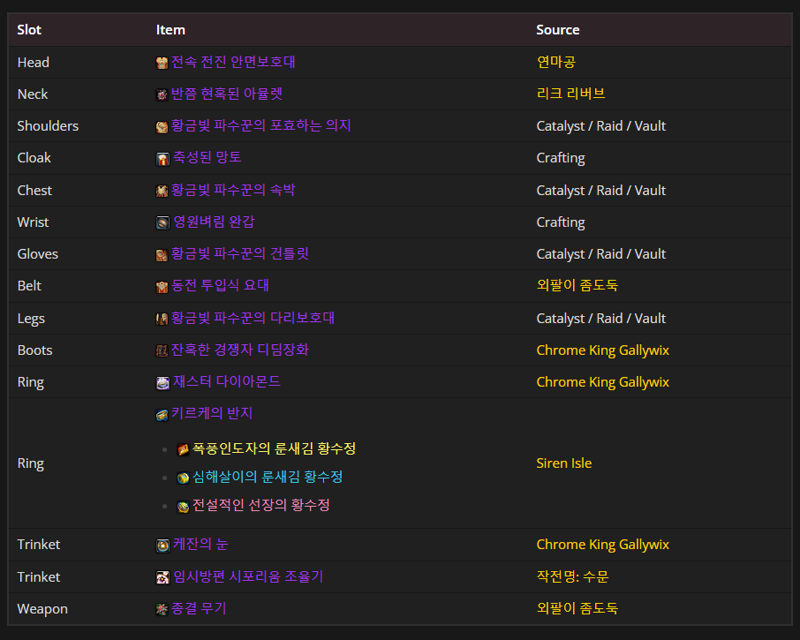The width and height of the screenshot is (800, 640).
Task: Follow the 연마공 source link
Action: 556,62
